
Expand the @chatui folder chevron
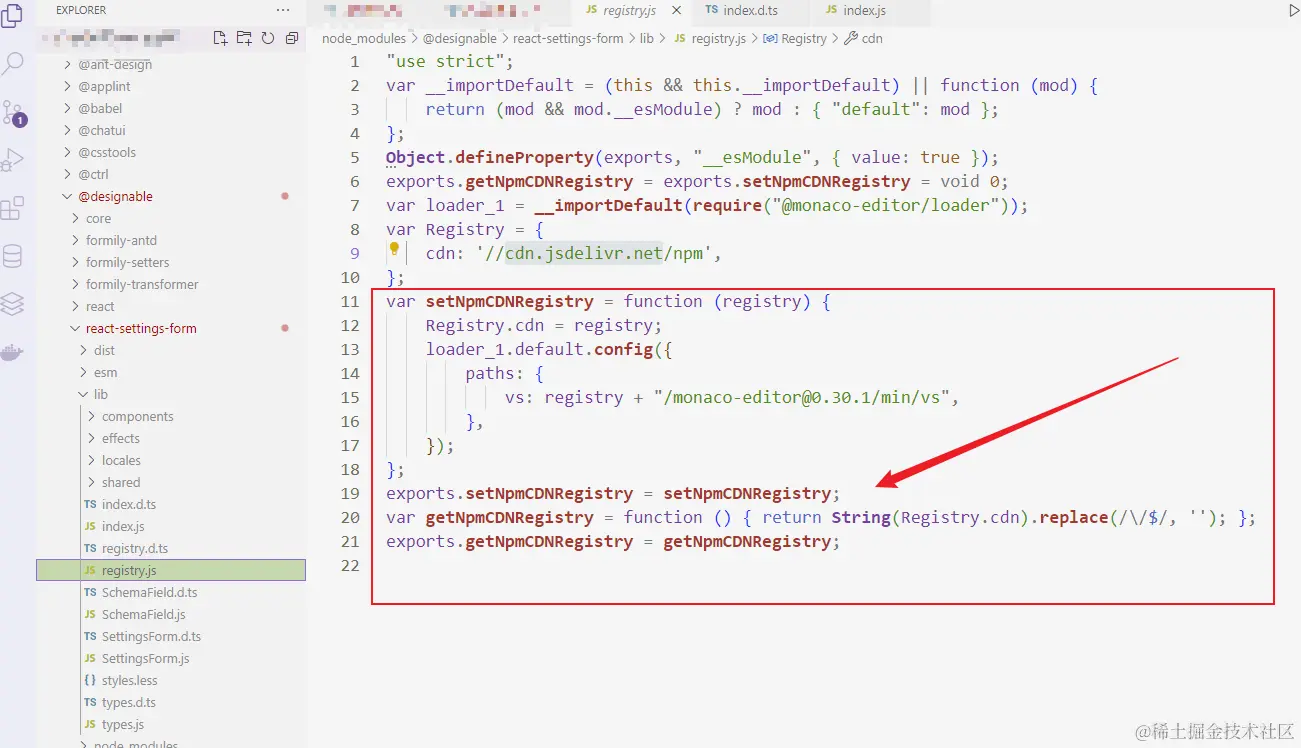(68, 130)
